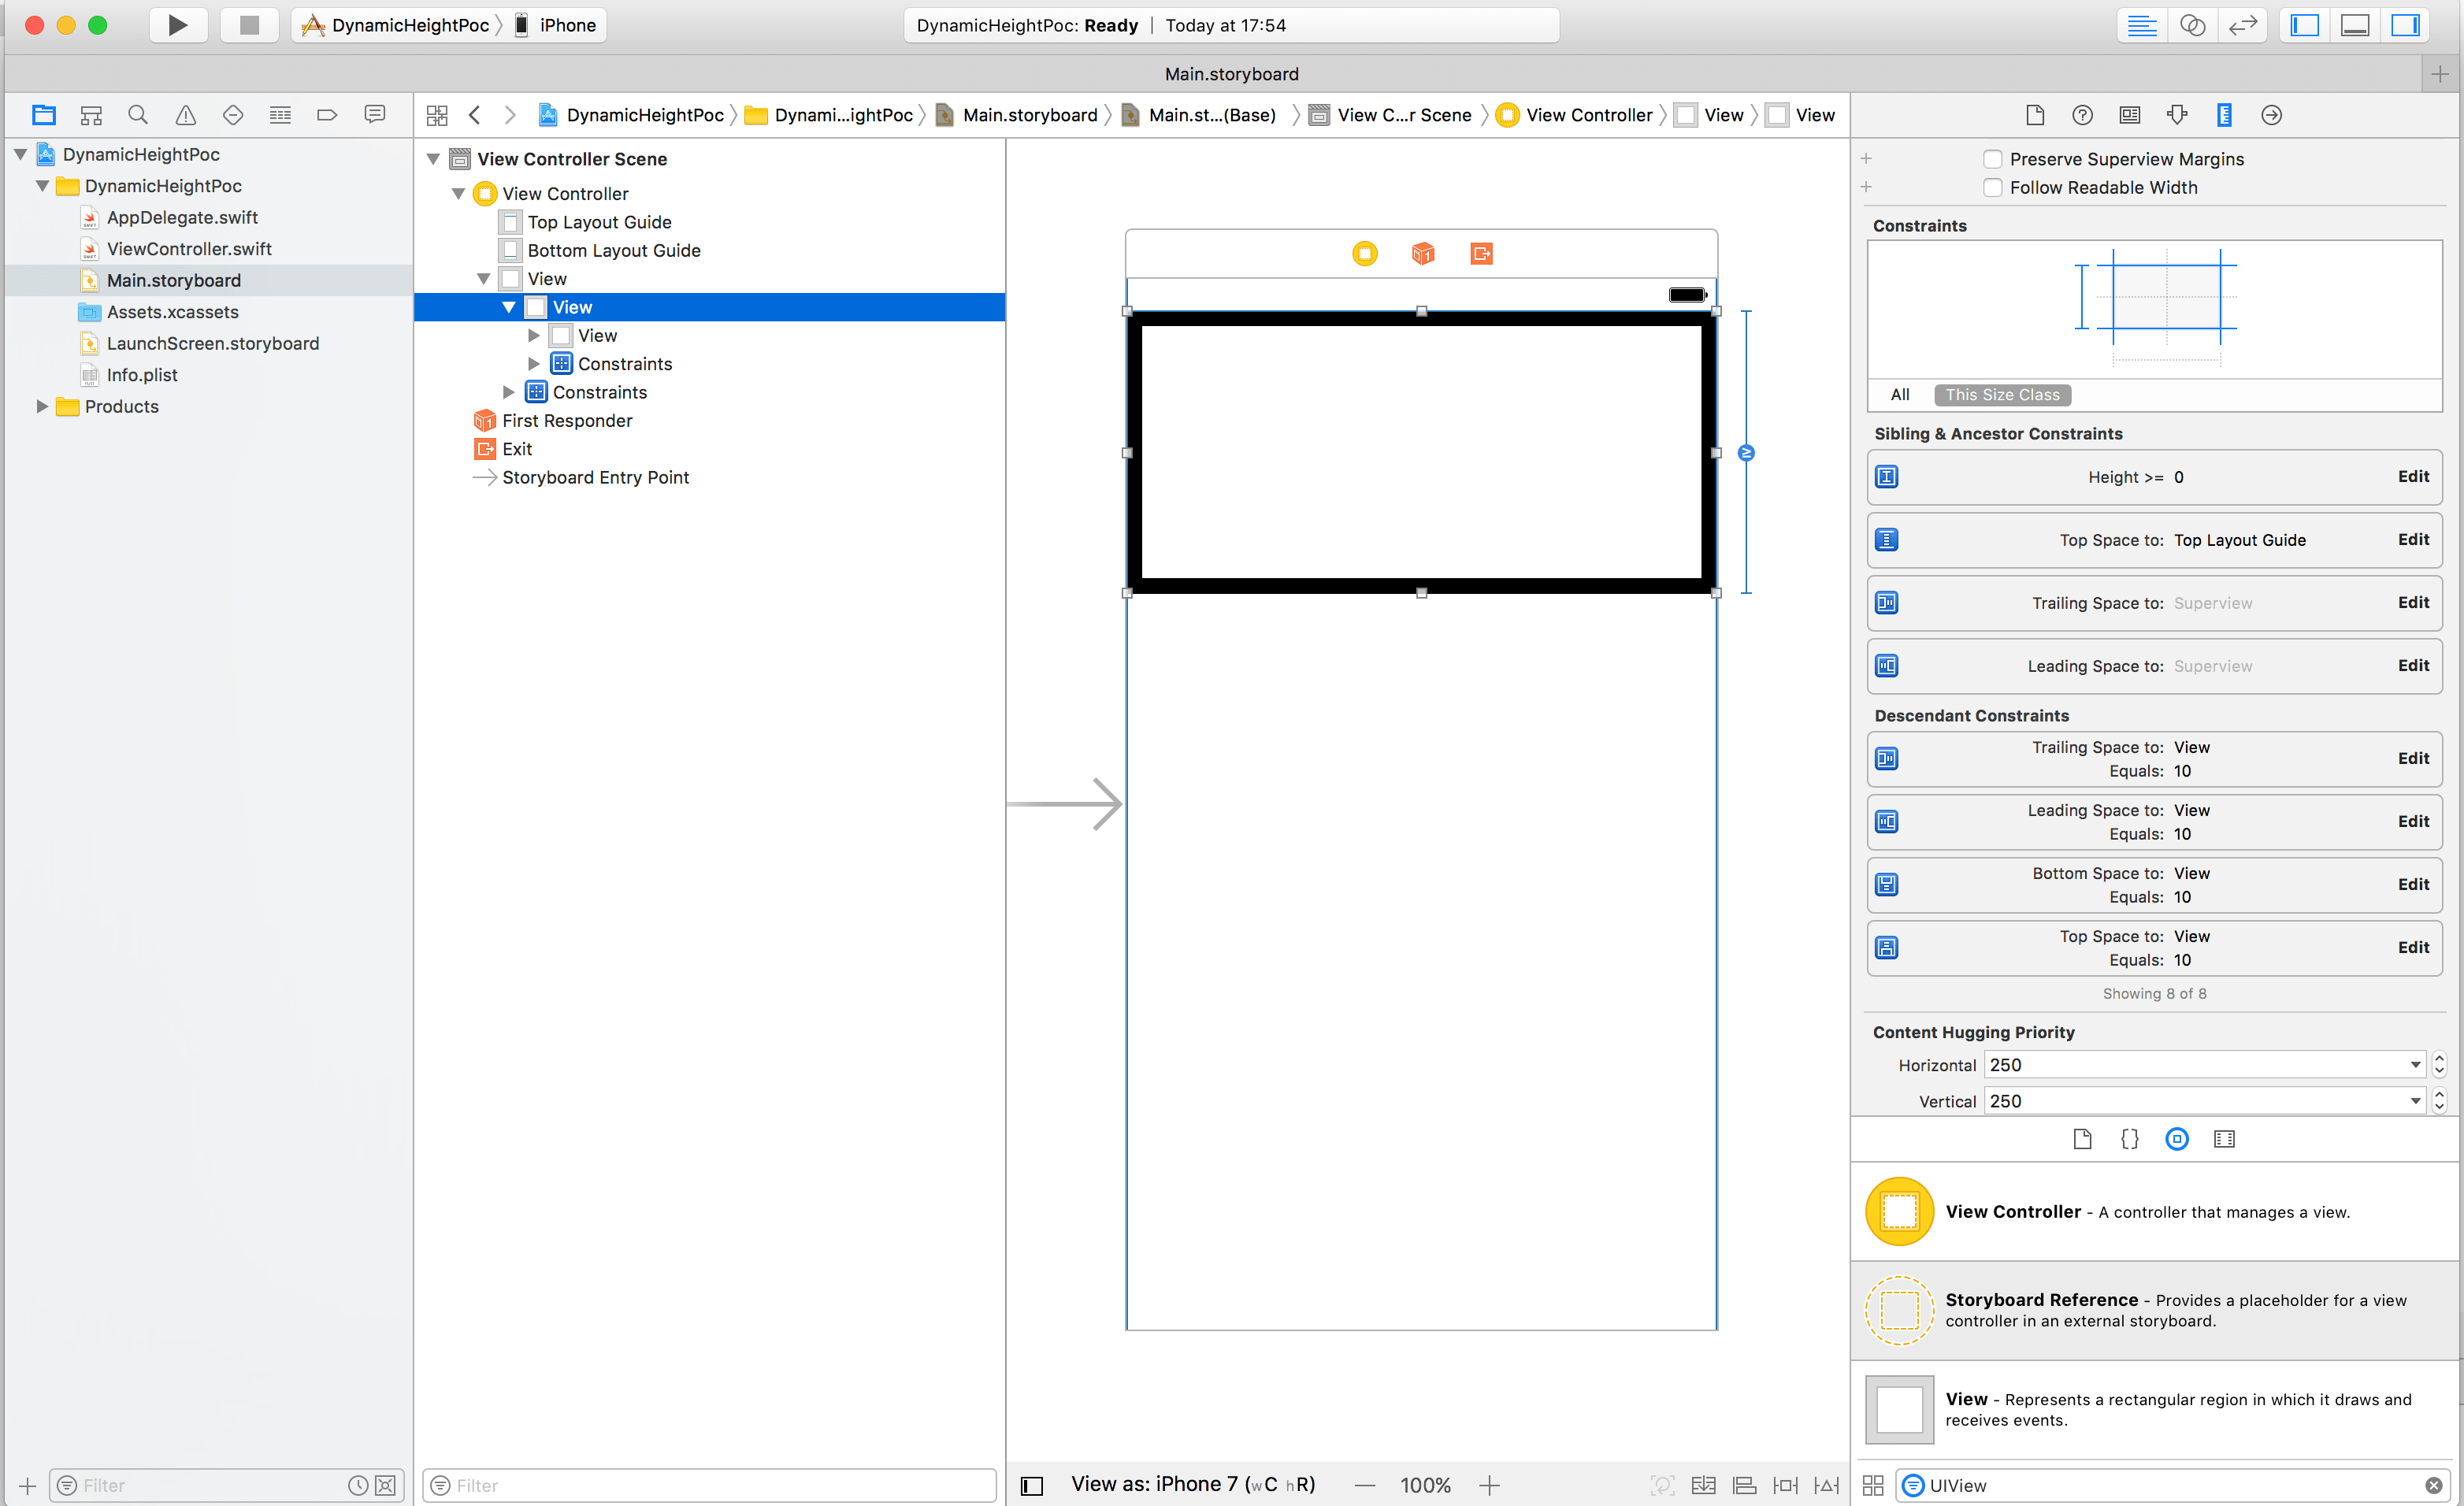Open the File inspector
This screenshot has height=1506, width=2464.
pyautogui.click(x=2035, y=114)
